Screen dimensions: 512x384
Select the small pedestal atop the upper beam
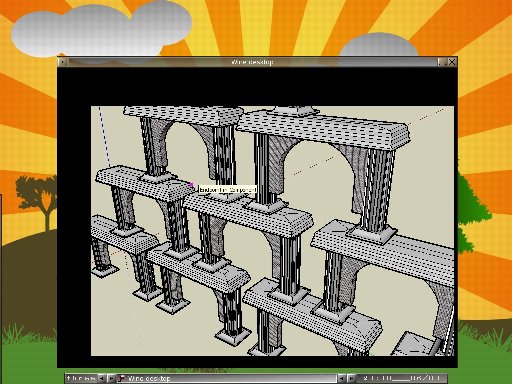click(293, 111)
